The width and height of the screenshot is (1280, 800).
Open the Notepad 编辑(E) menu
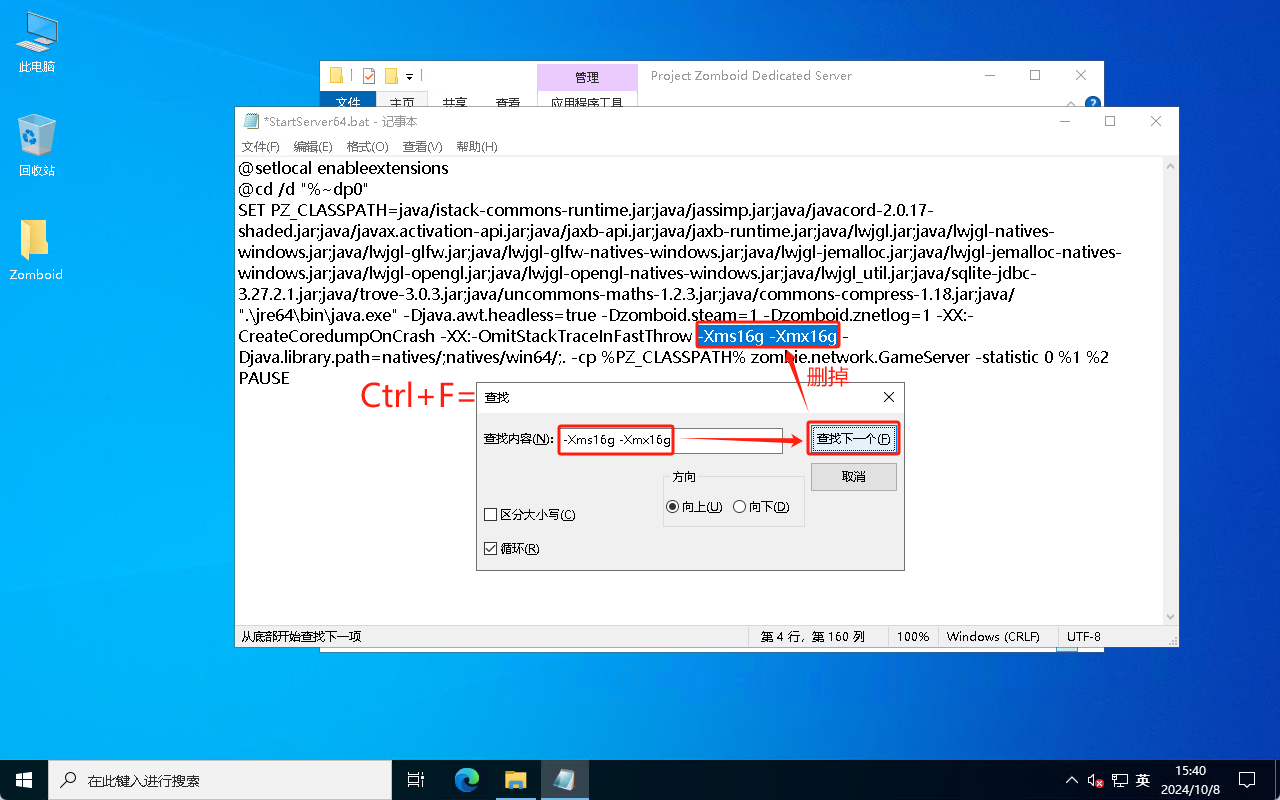tap(313, 146)
